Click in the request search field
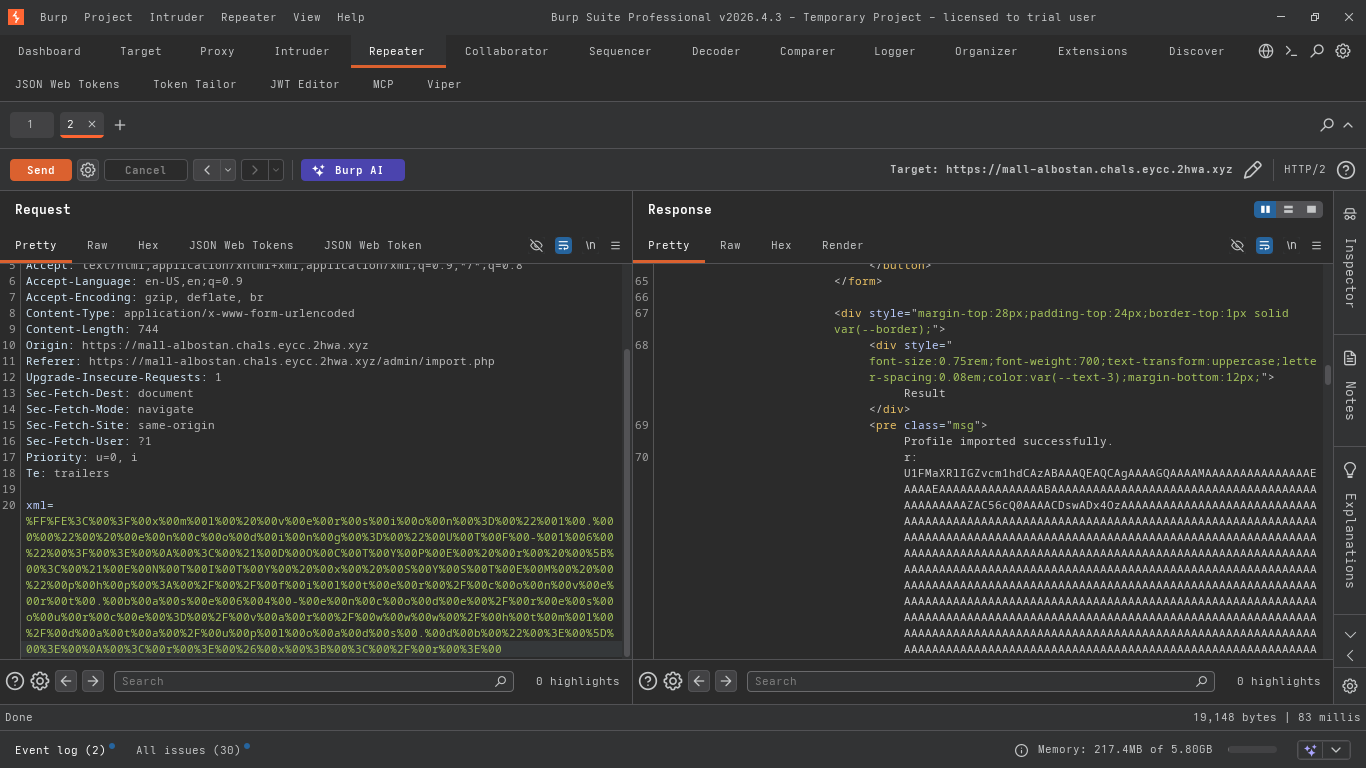 point(314,681)
